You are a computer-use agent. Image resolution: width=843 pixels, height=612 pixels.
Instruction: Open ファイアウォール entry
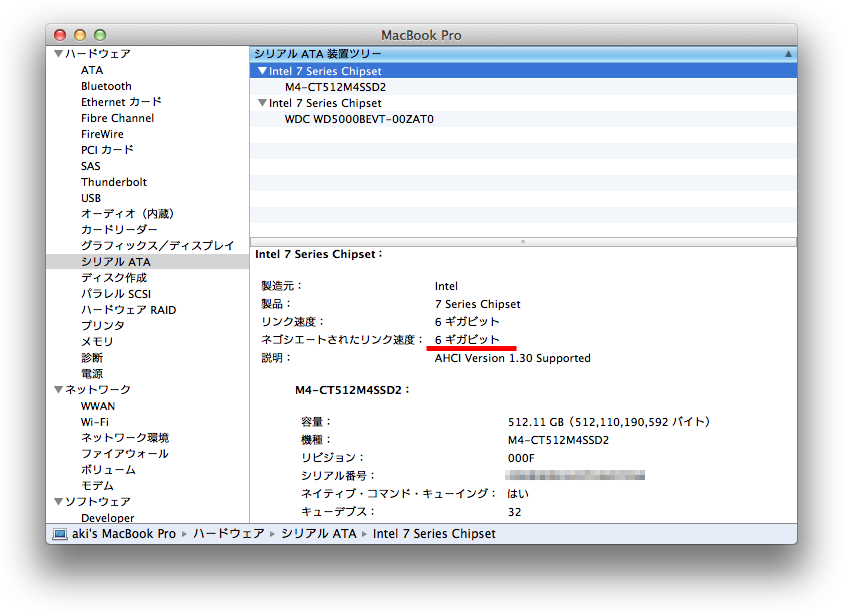coord(125,453)
